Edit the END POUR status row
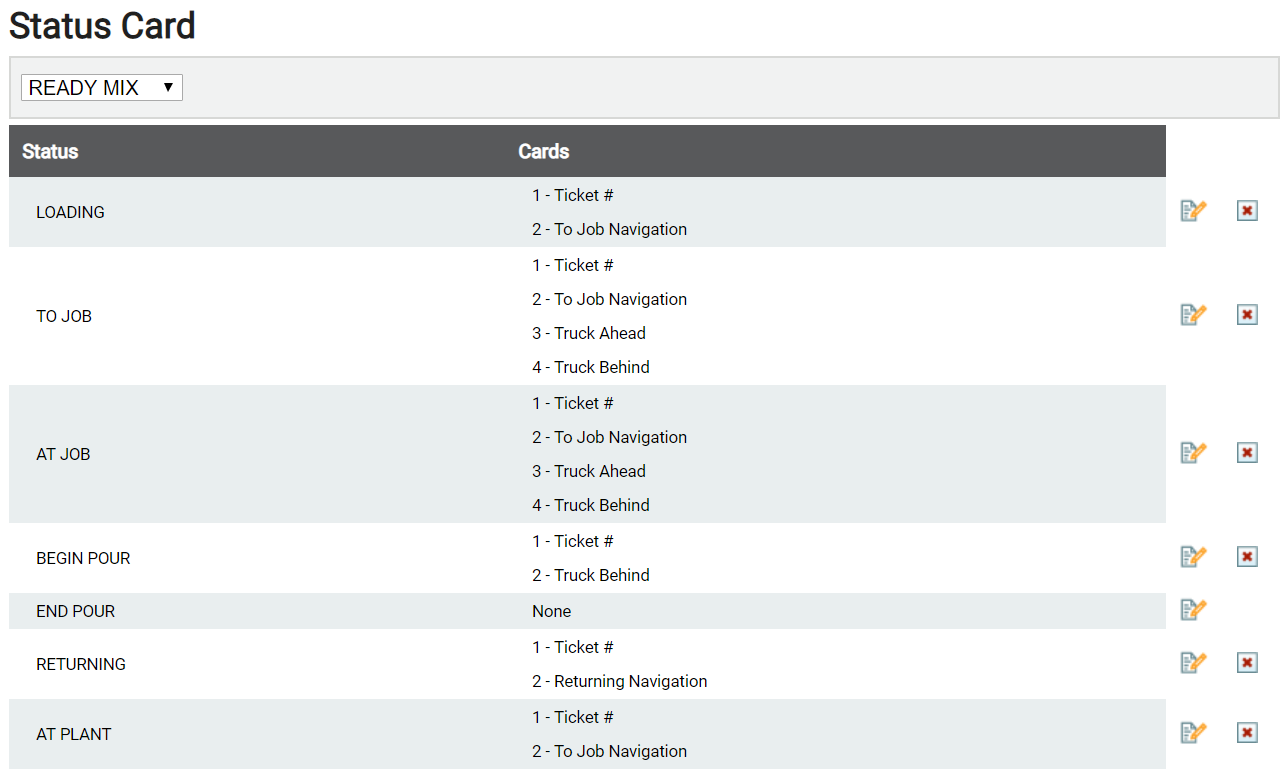 coord(1194,610)
